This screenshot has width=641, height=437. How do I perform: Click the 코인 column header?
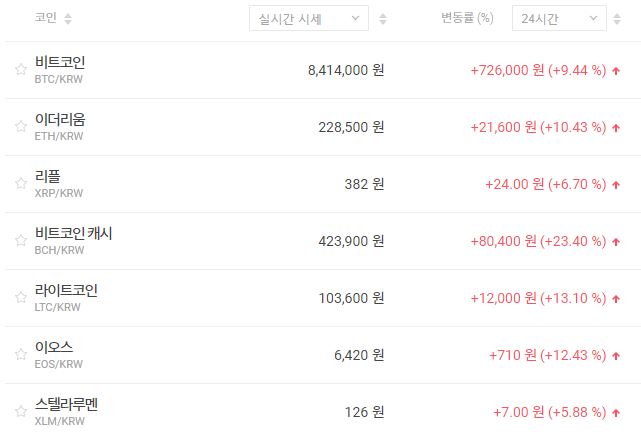coord(45,19)
